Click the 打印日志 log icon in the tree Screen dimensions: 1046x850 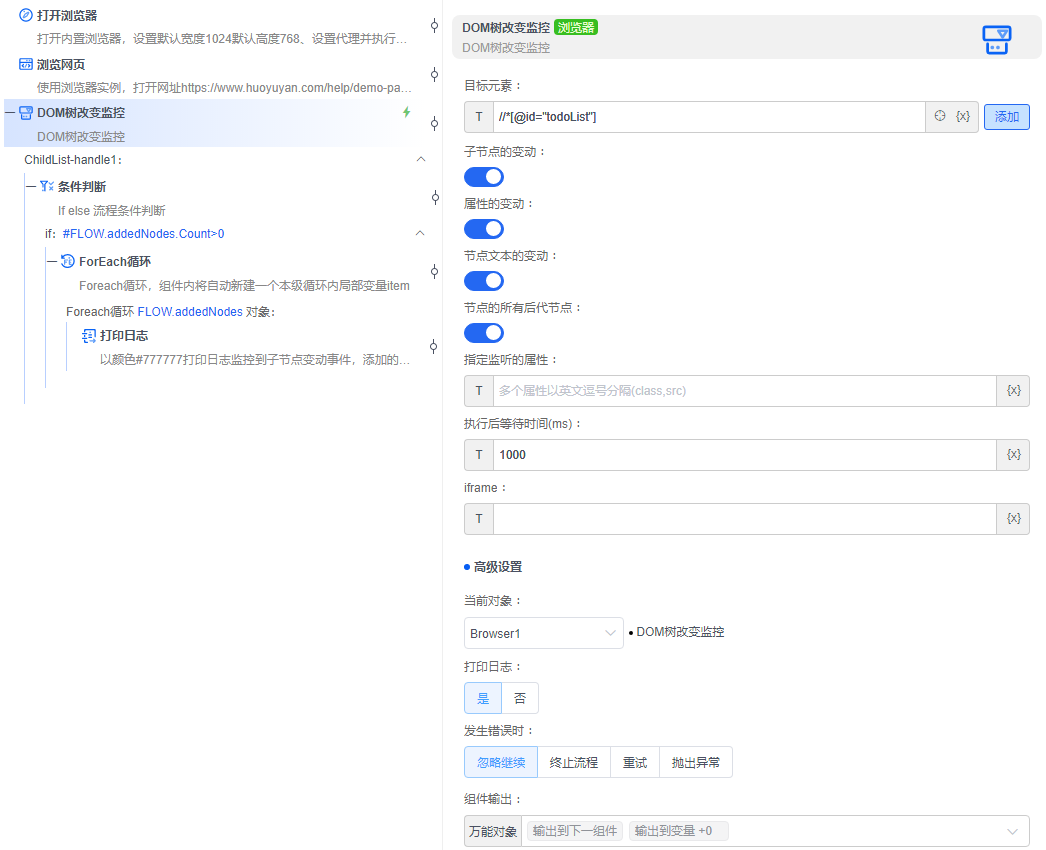pyautogui.click(x=88, y=336)
